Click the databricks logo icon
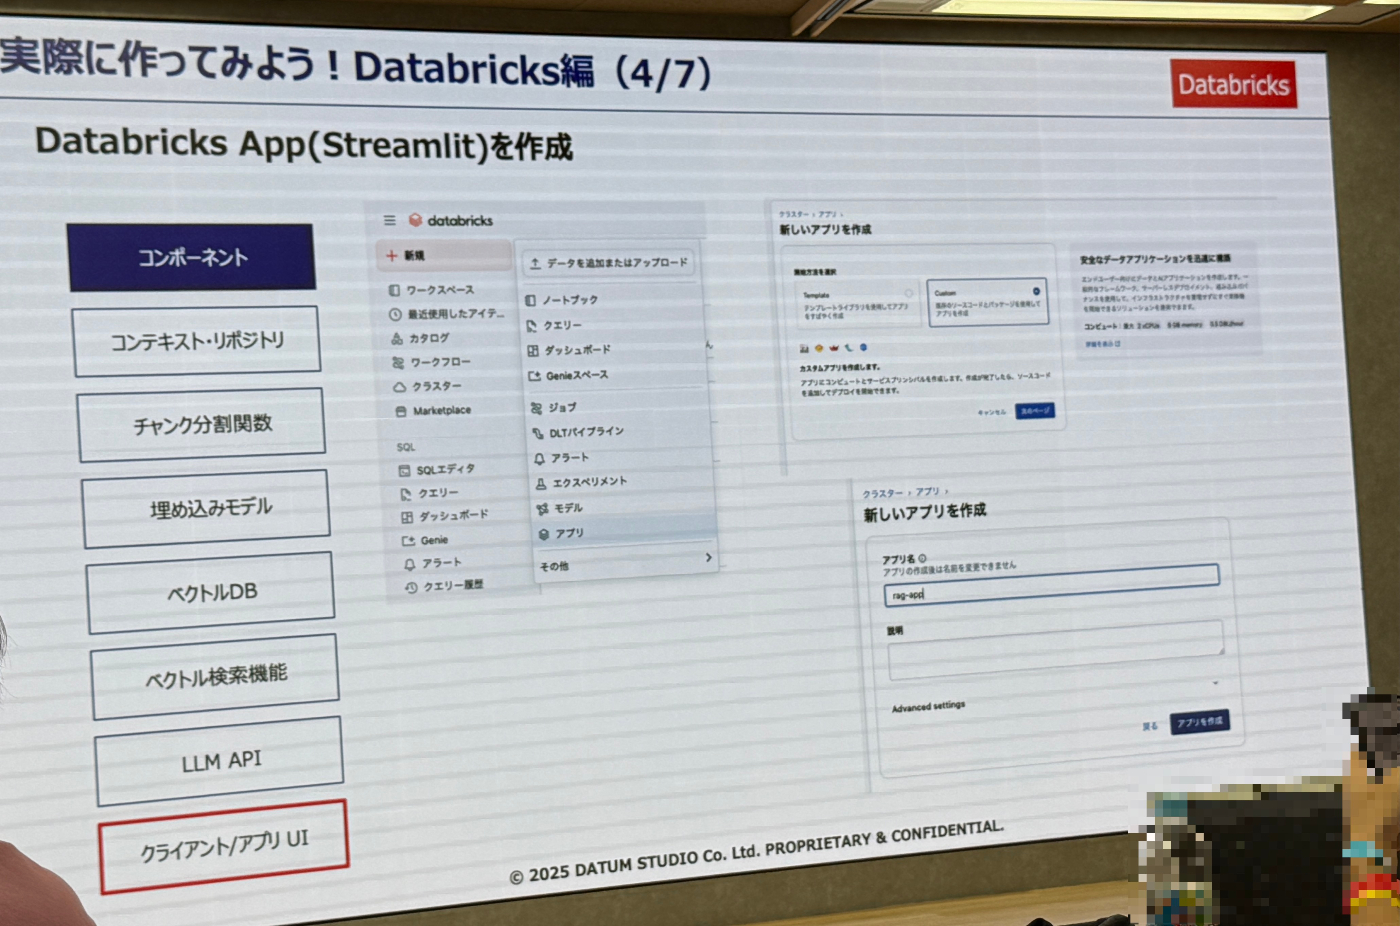The height and width of the screenshot is (926, 1400). [416, 220]
